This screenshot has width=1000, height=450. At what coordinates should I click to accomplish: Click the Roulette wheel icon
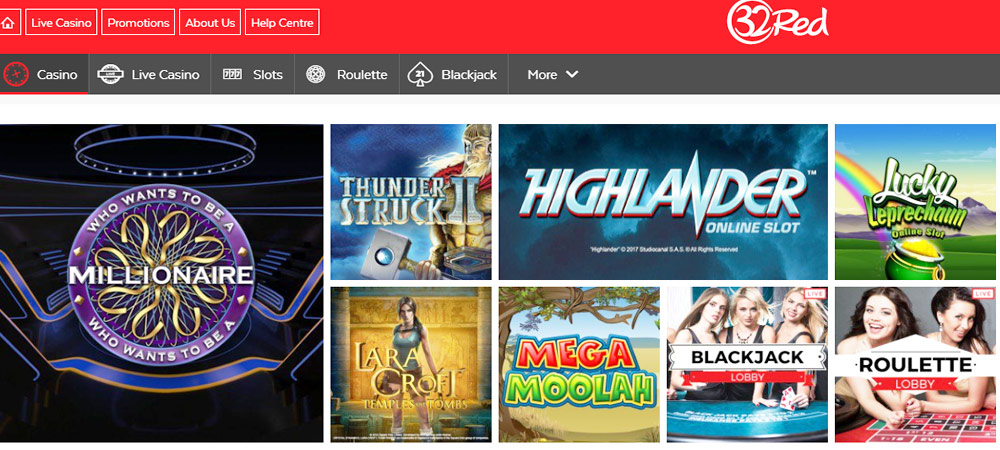(316, 75)
